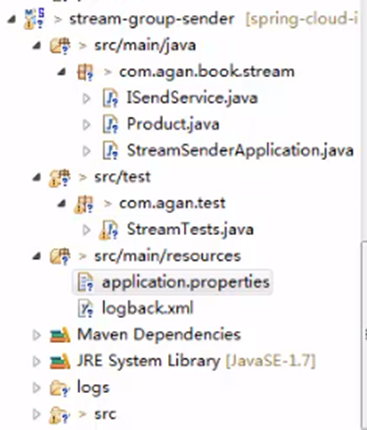Click the src/main/java source folder icon
This screenshot has width=367, height=430.
pos(60,46)
